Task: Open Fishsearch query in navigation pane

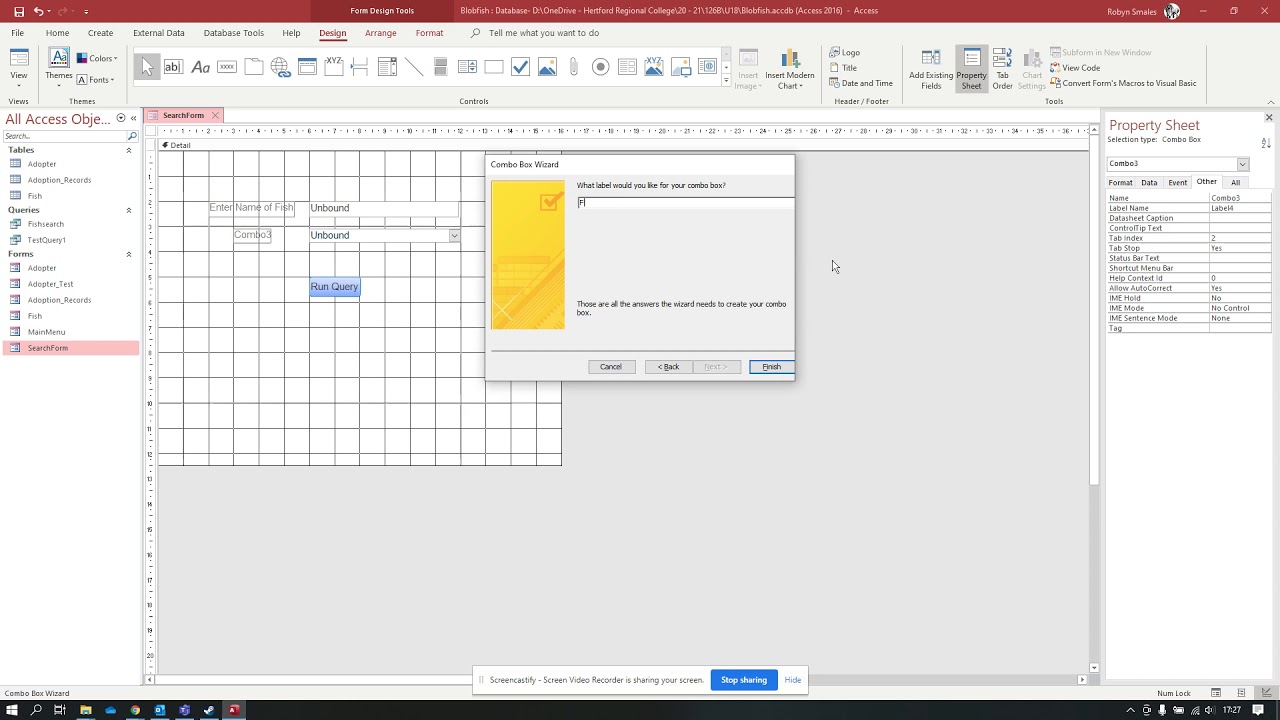Action: [x=45, y=224]
